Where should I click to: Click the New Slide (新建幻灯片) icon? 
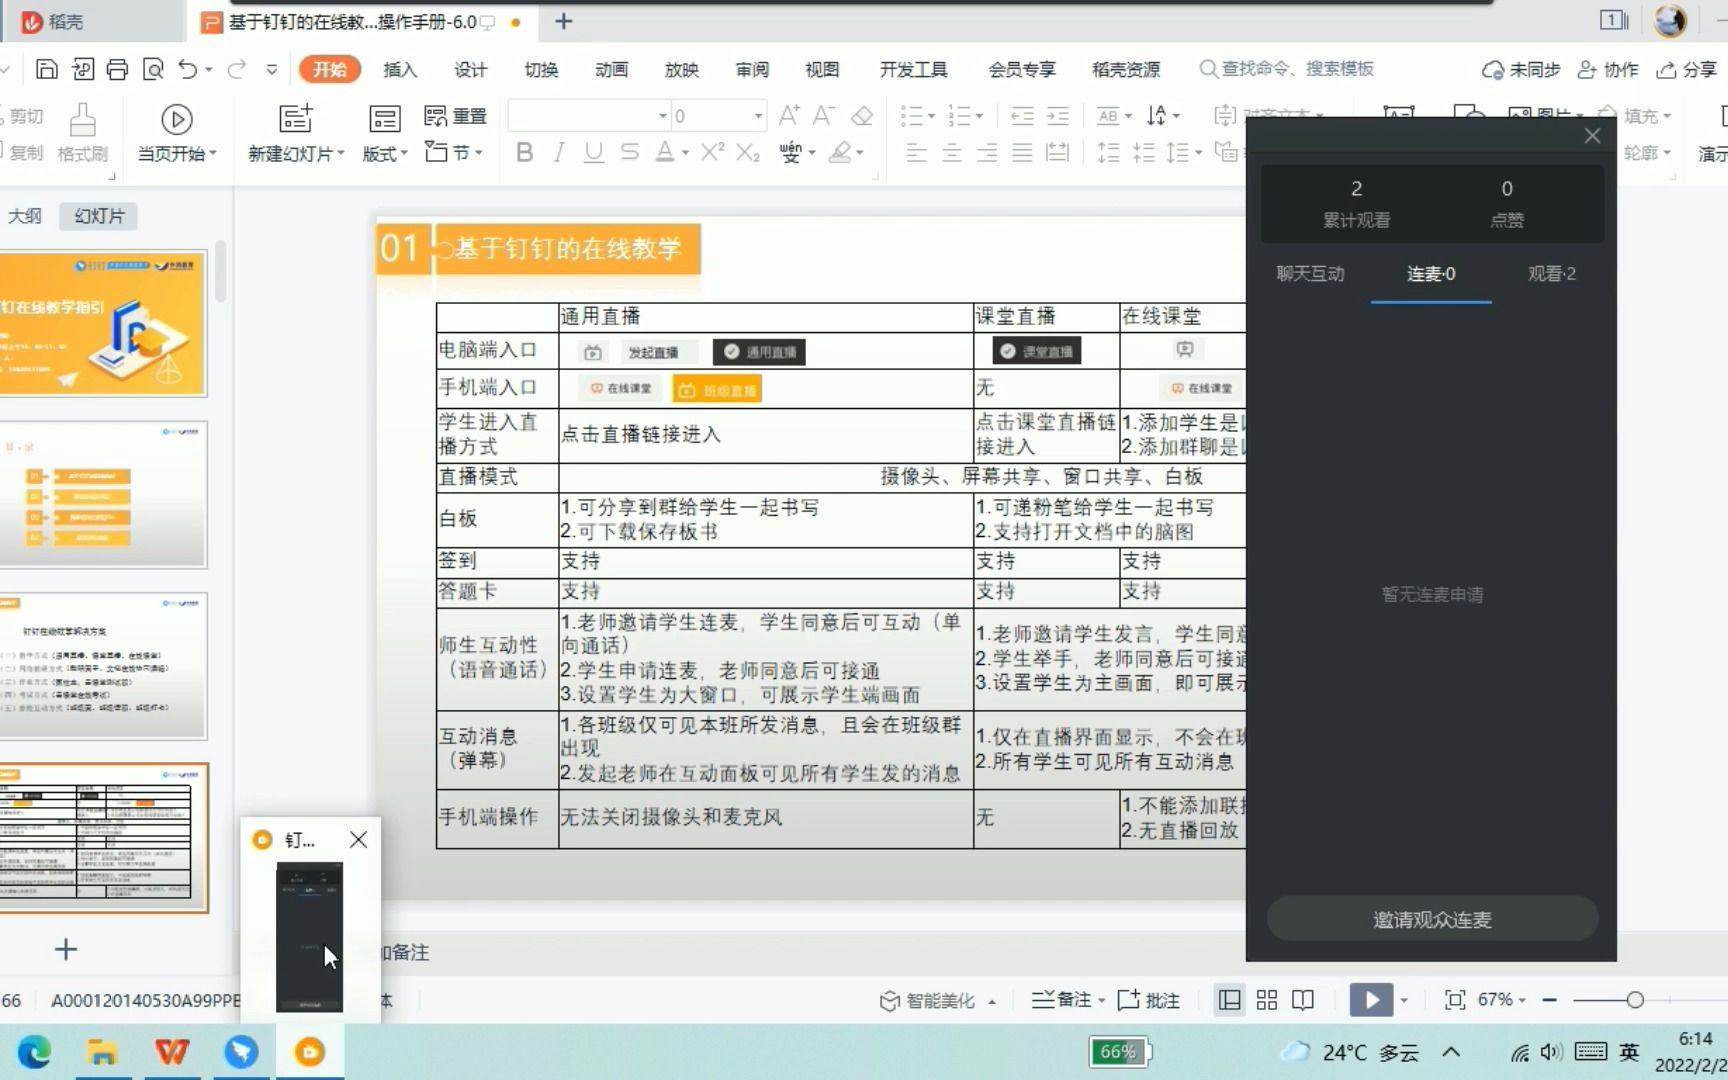(x=296, y=119)
